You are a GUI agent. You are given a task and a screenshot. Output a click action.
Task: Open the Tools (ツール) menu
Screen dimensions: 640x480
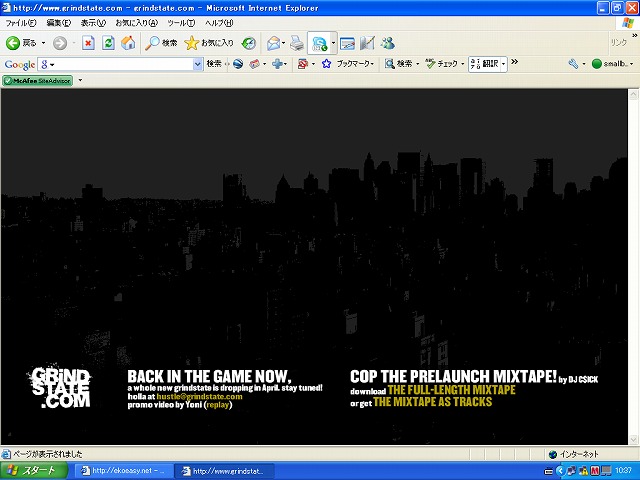(181, 23)
